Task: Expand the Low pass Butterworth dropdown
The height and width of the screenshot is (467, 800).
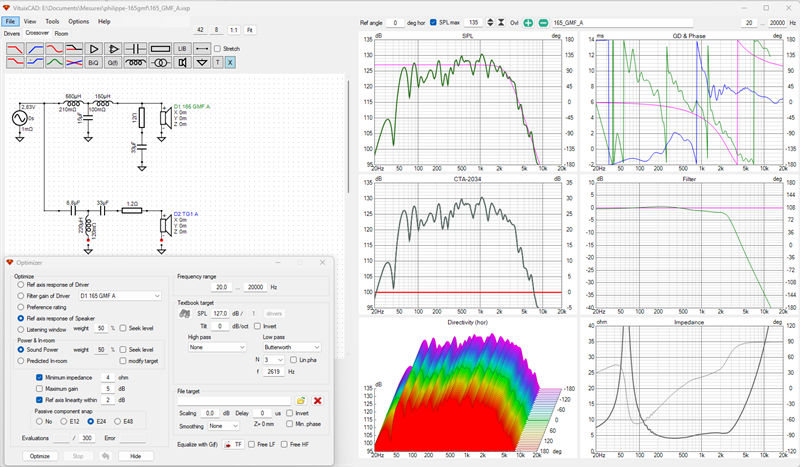Action: pyautogui.click(x=292, y=347)
